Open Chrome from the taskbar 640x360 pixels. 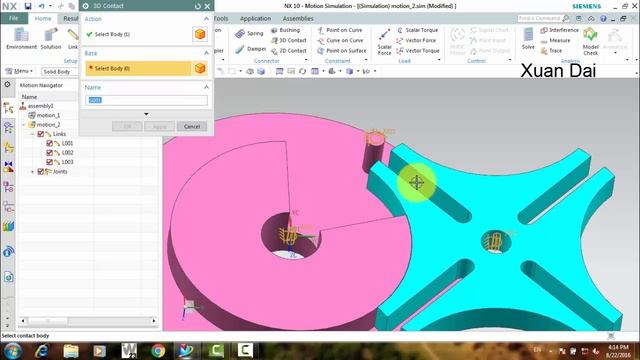coord(158,351)
